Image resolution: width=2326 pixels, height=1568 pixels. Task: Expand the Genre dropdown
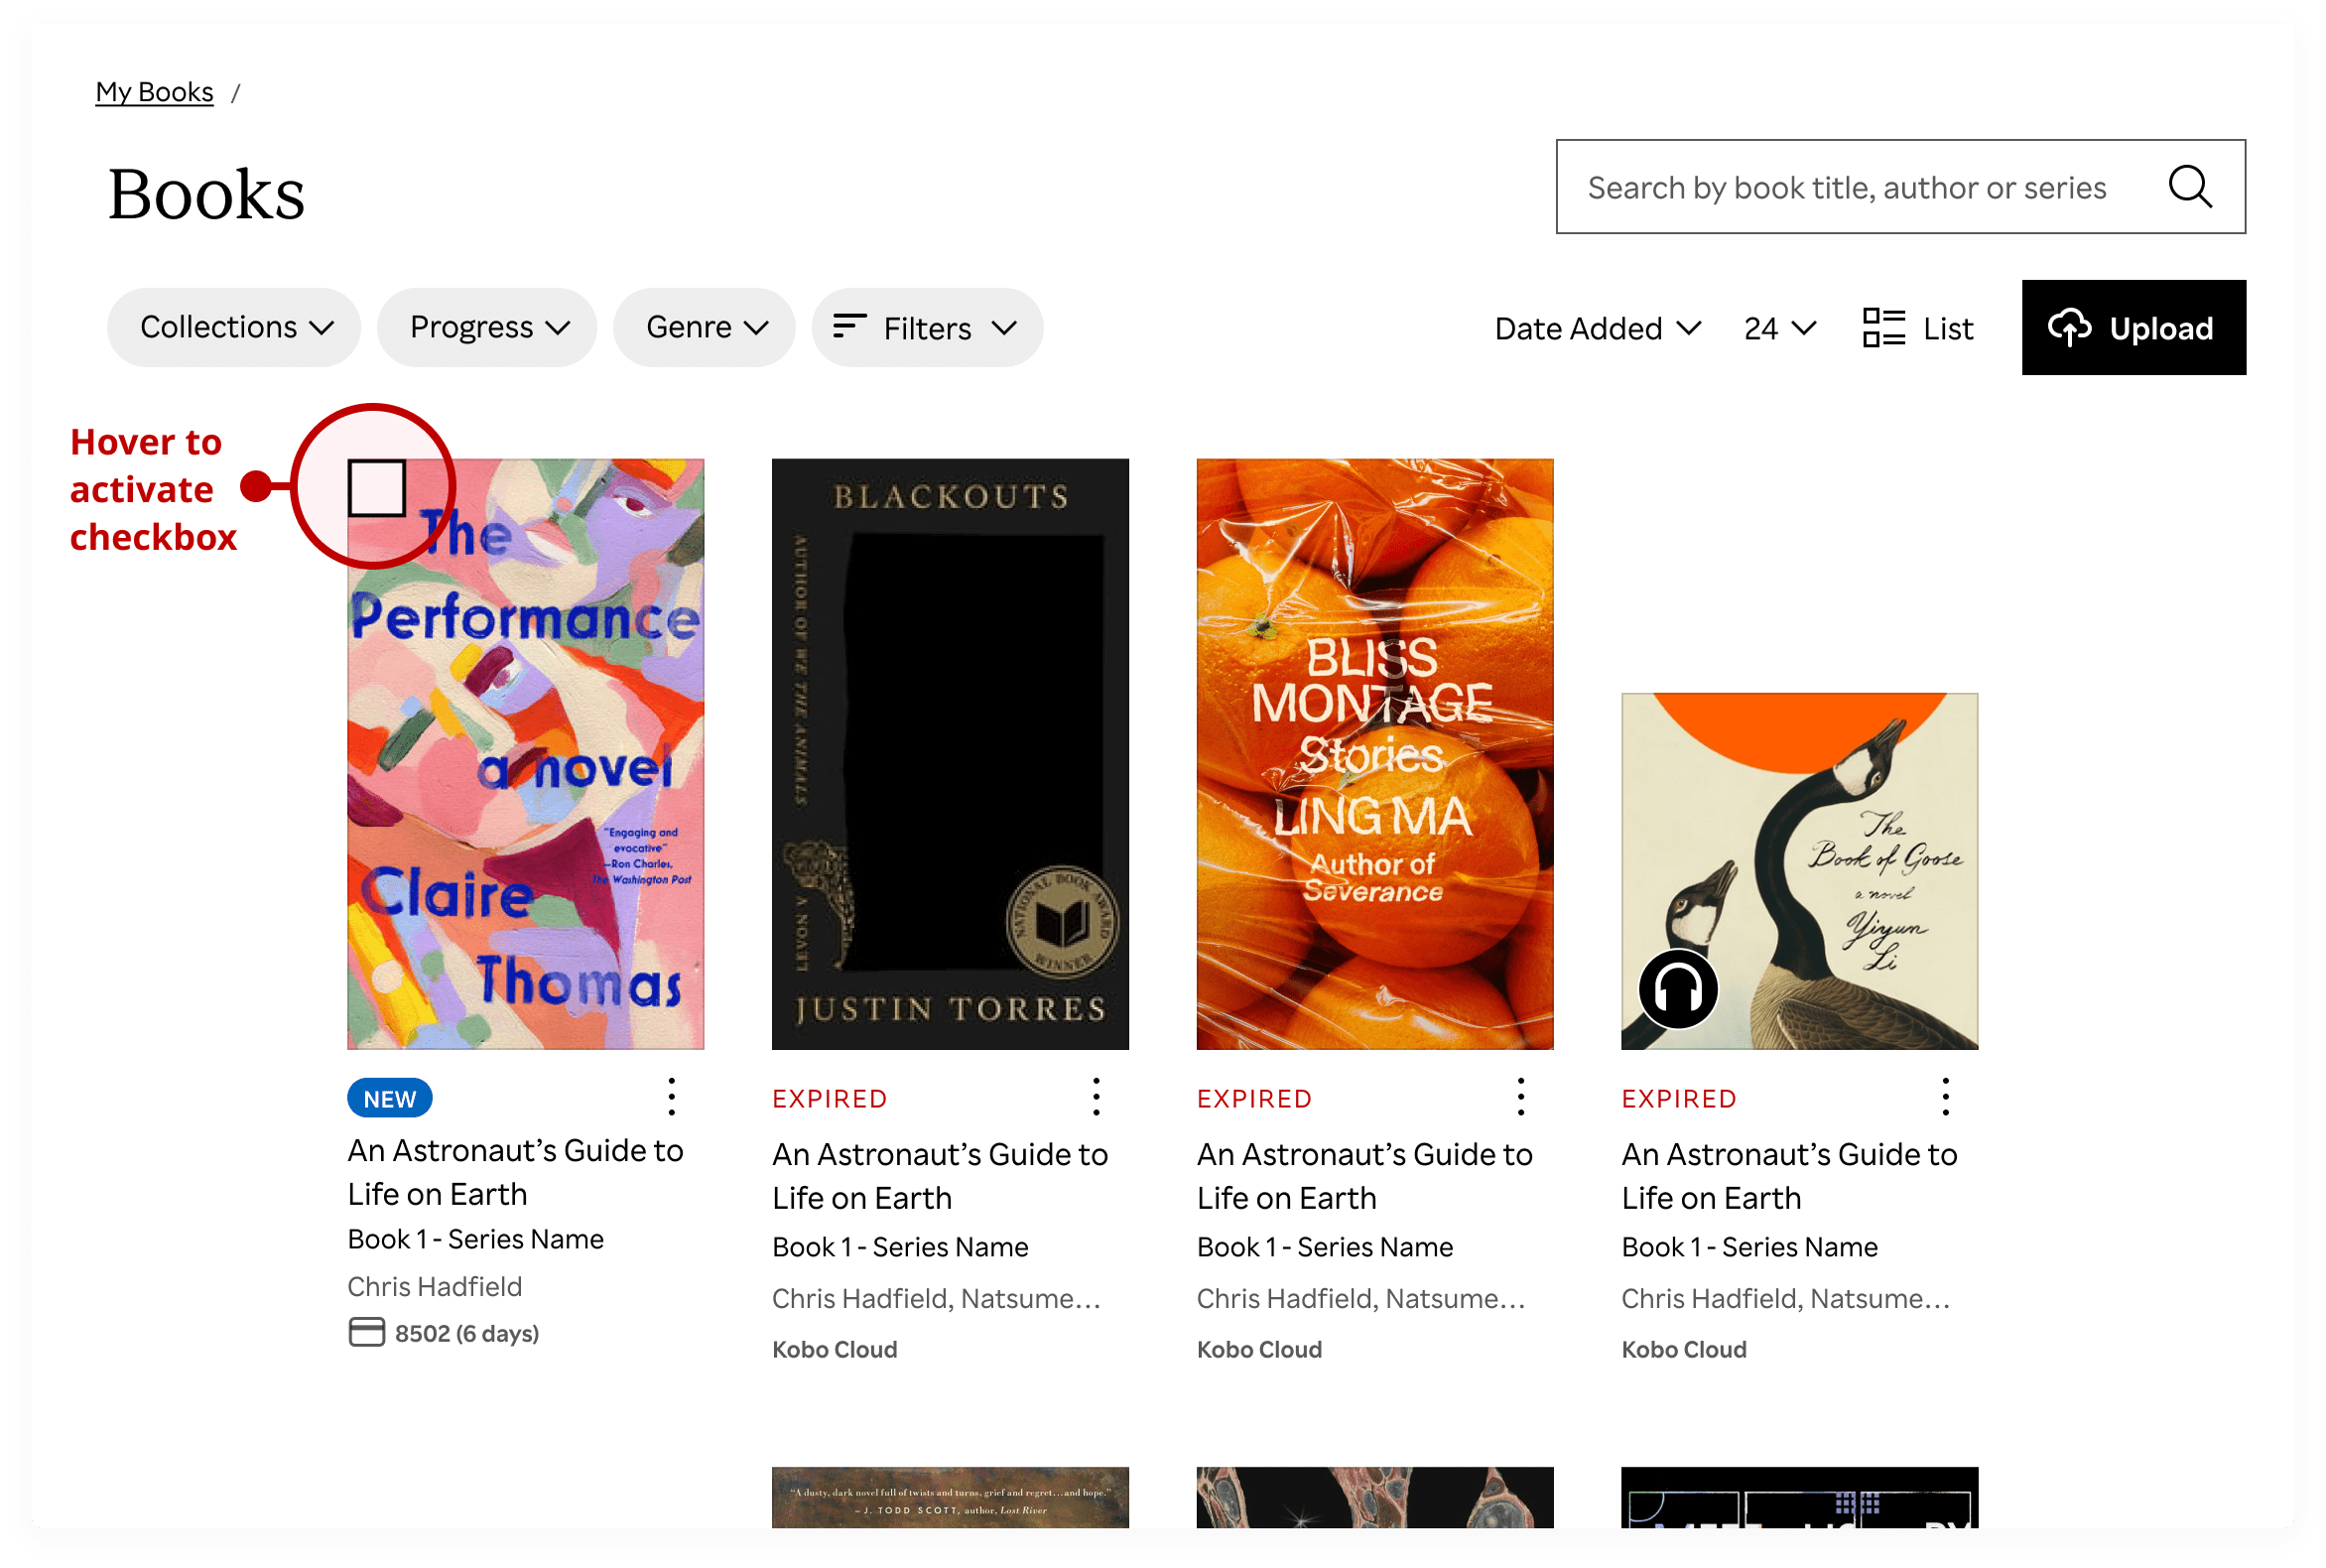click(705, 328)
